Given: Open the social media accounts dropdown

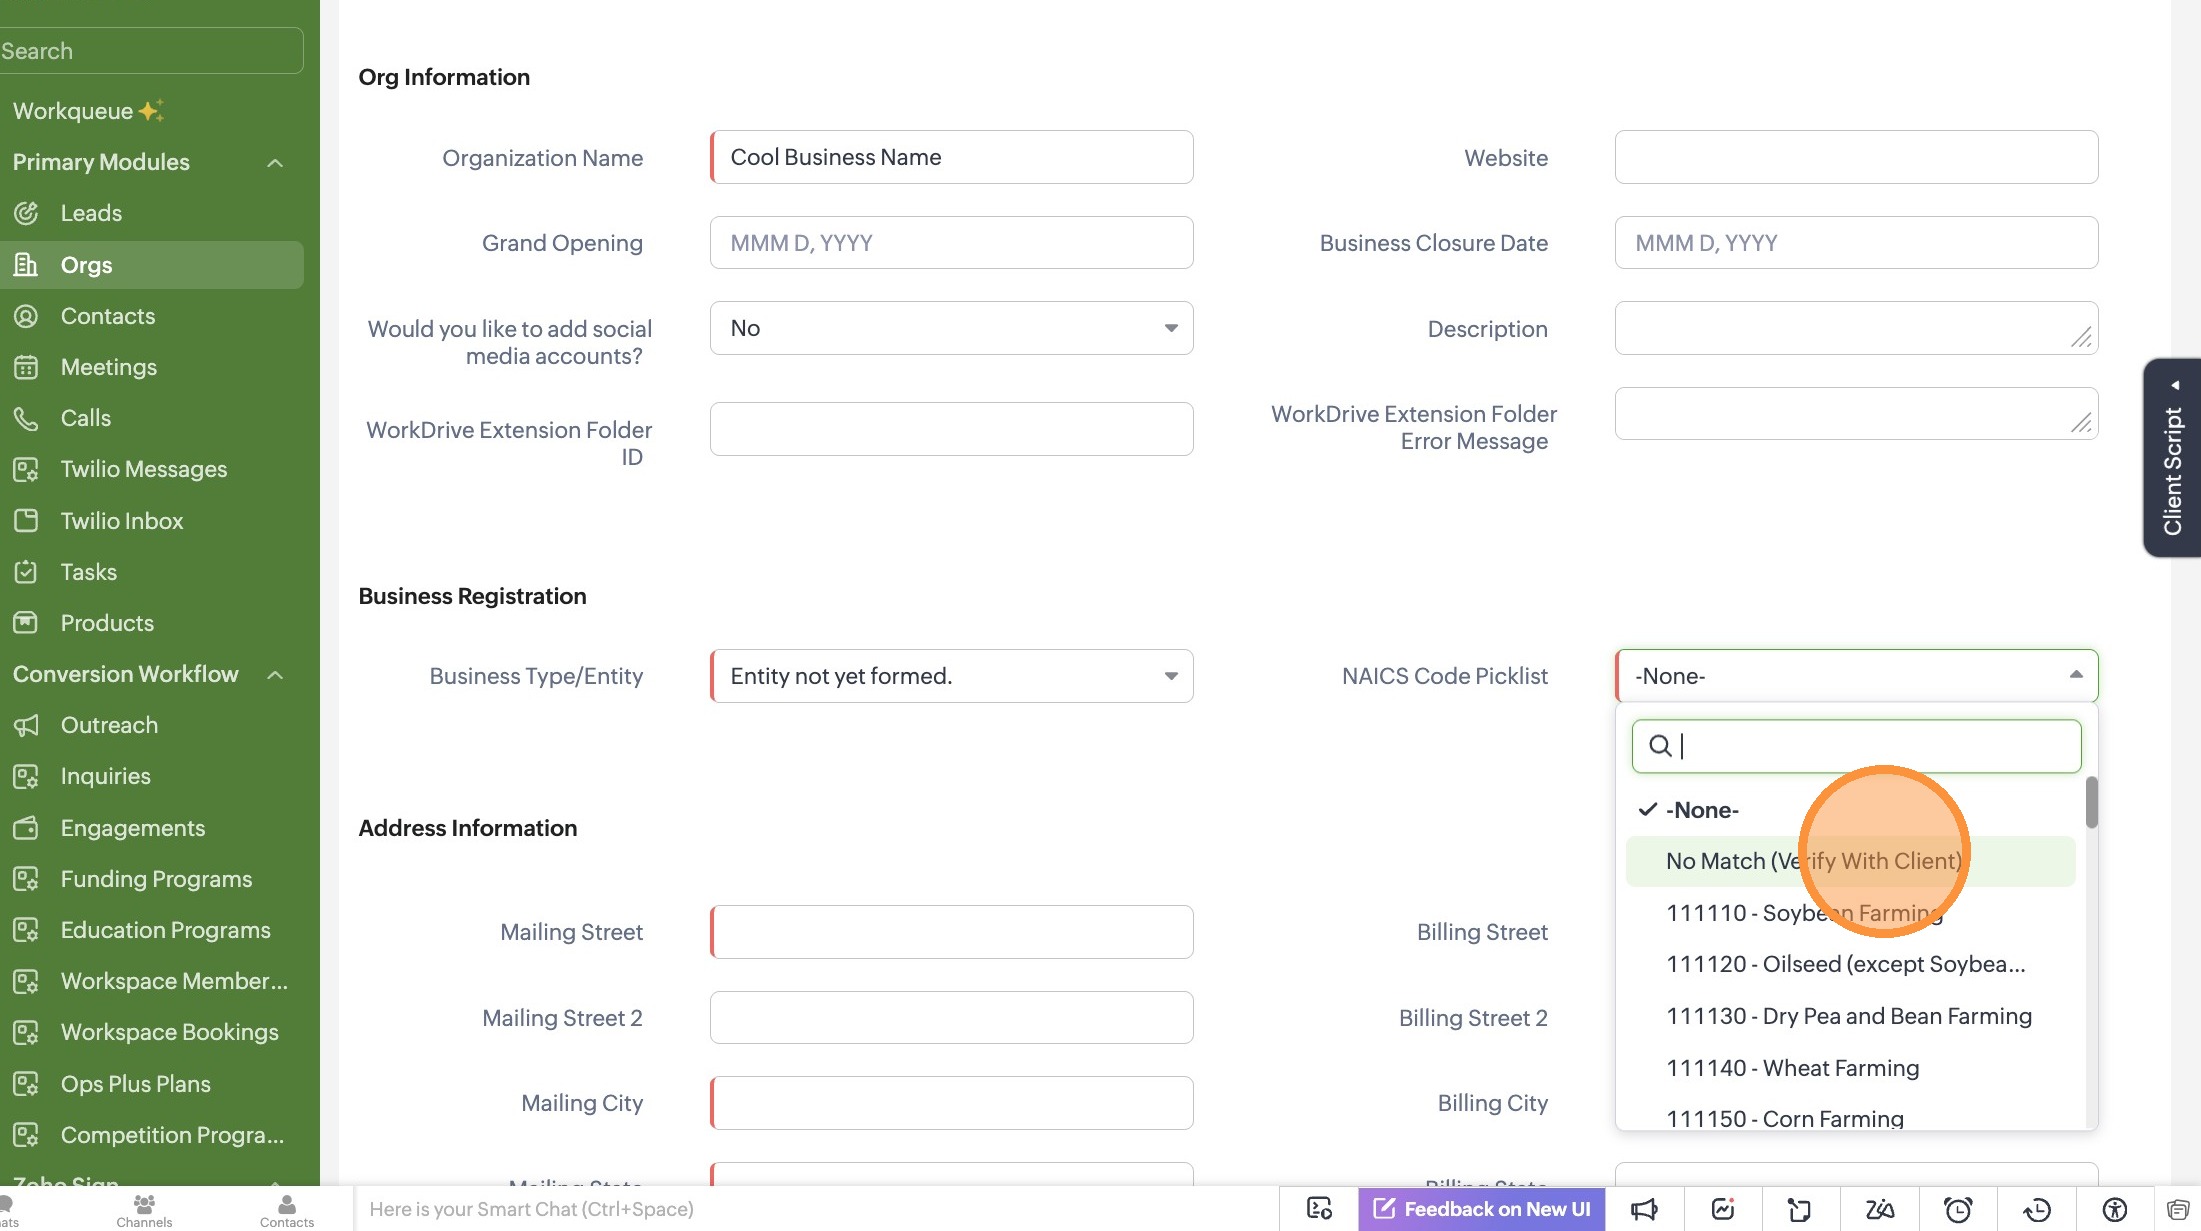Looking at the screenshot, I should 950,328.
